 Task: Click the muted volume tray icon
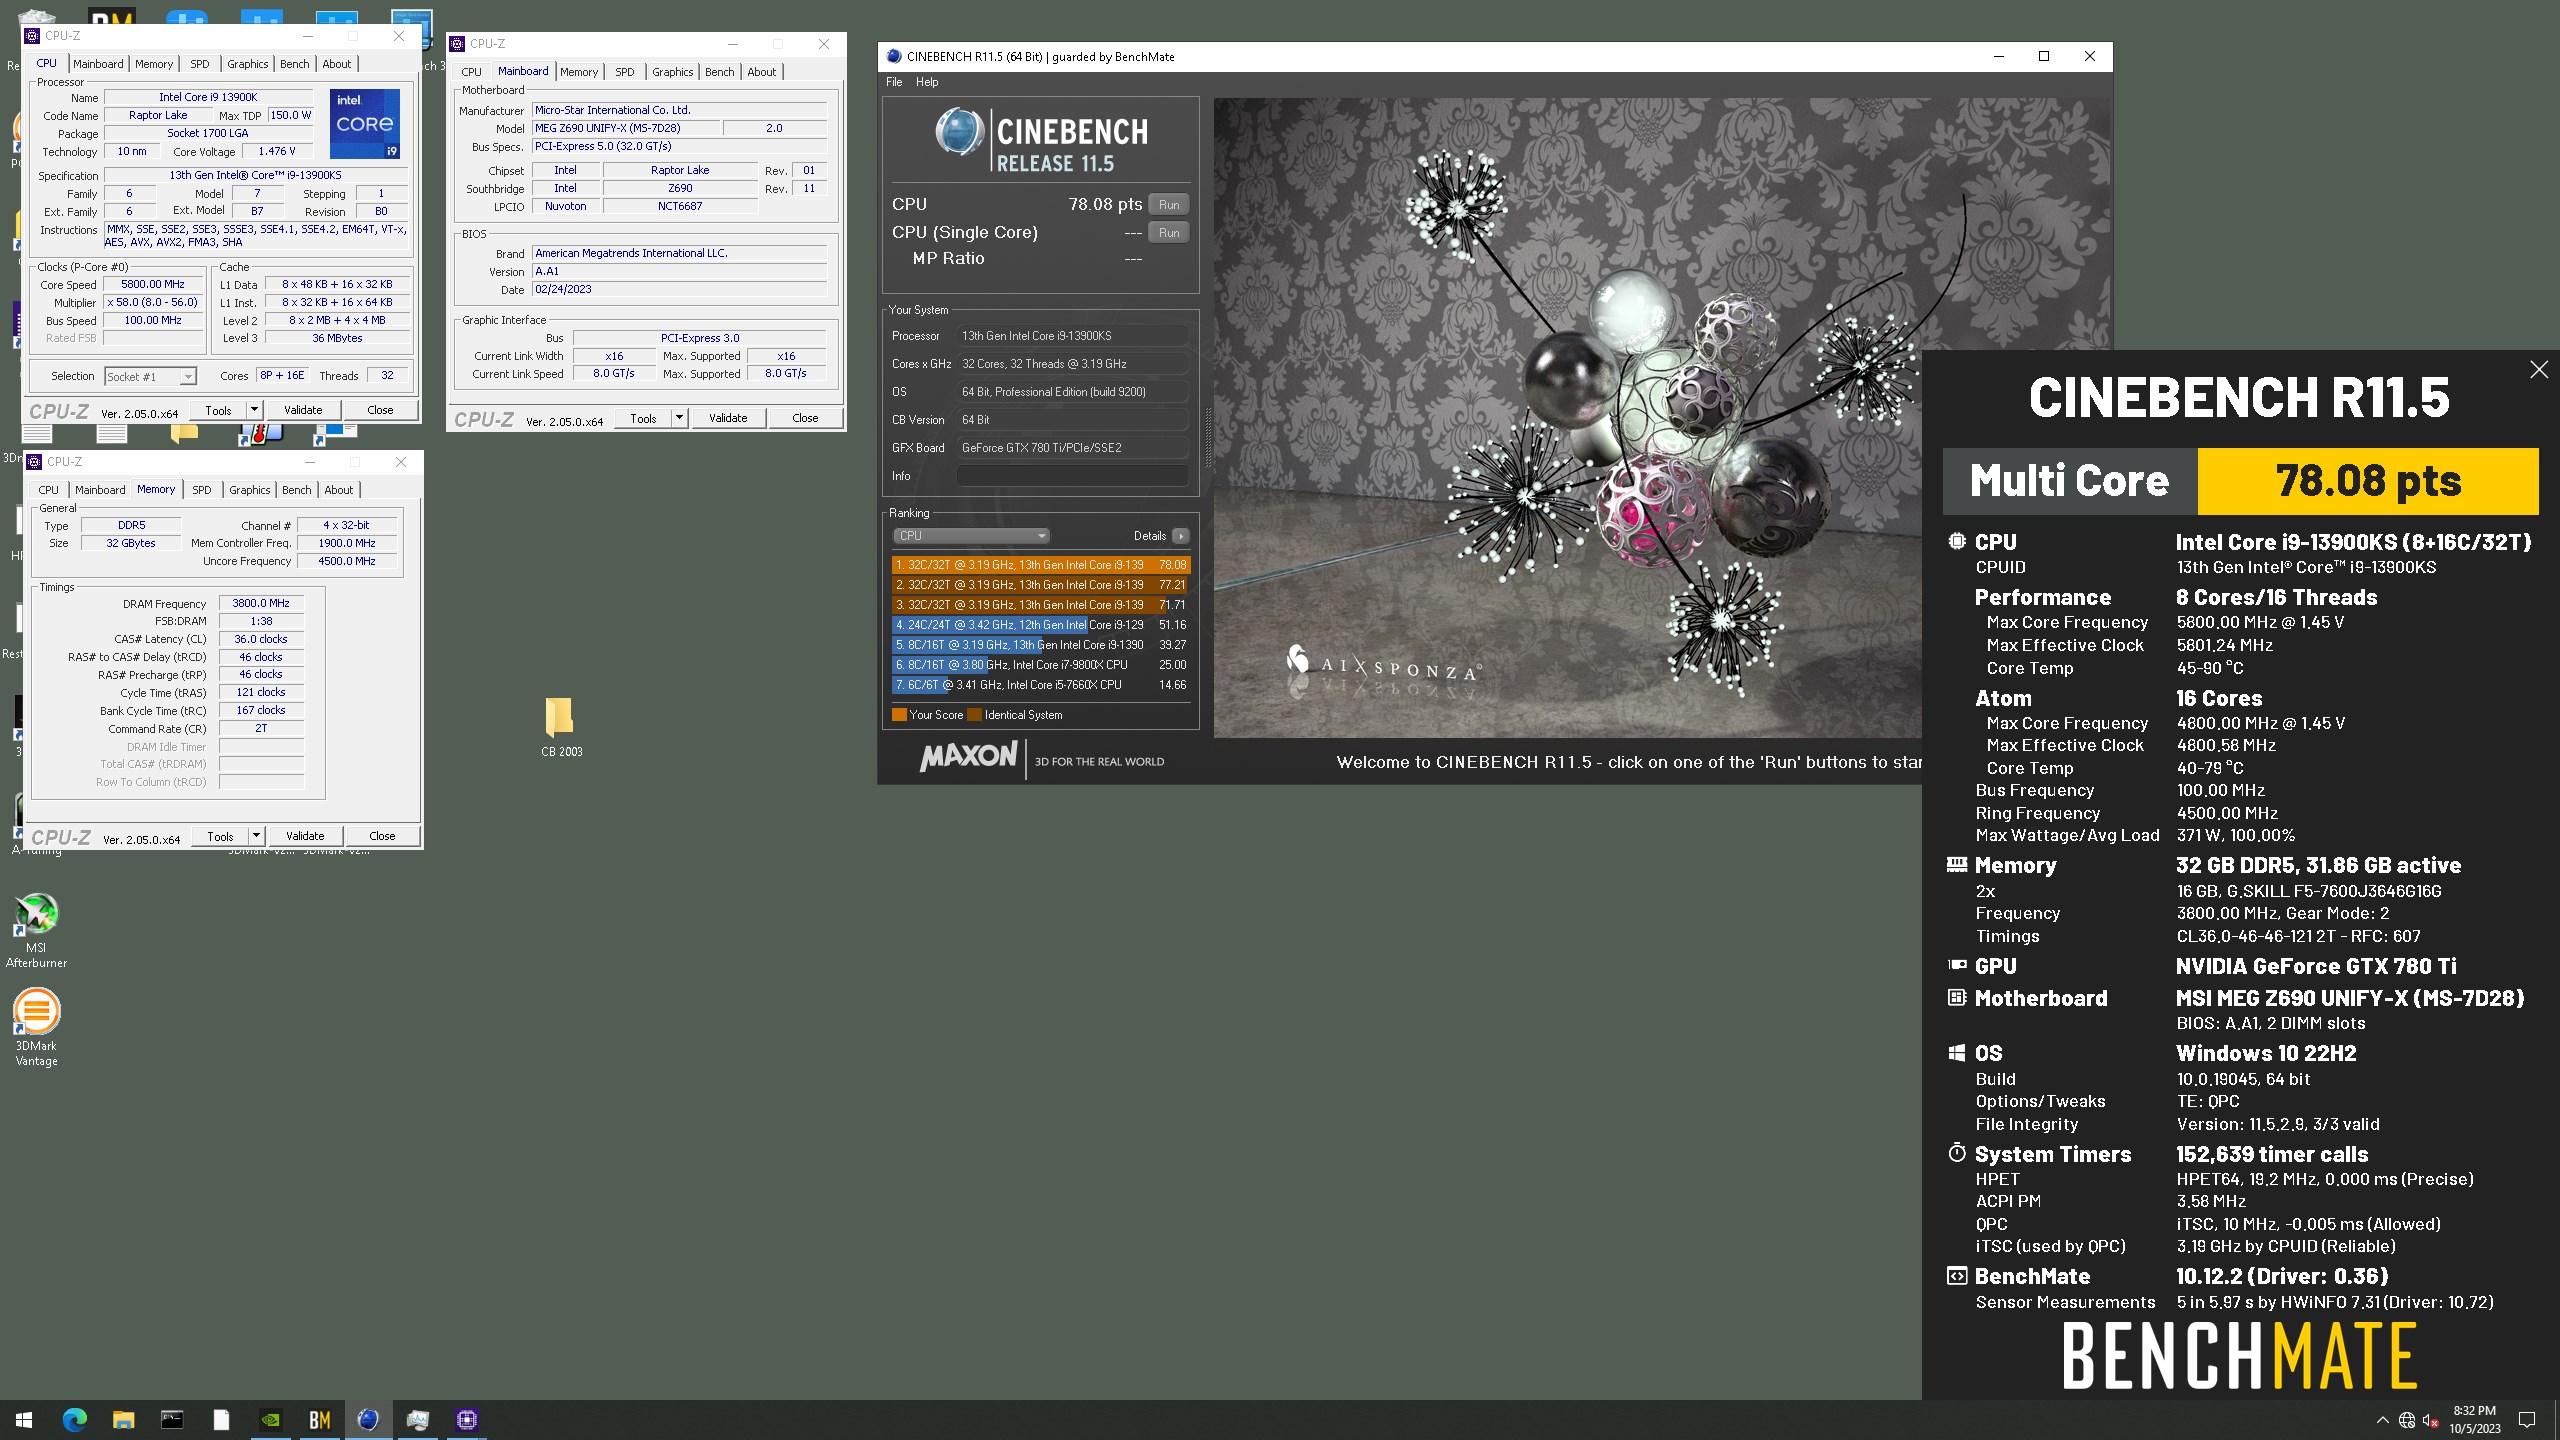click(x=2431, y=1420)
